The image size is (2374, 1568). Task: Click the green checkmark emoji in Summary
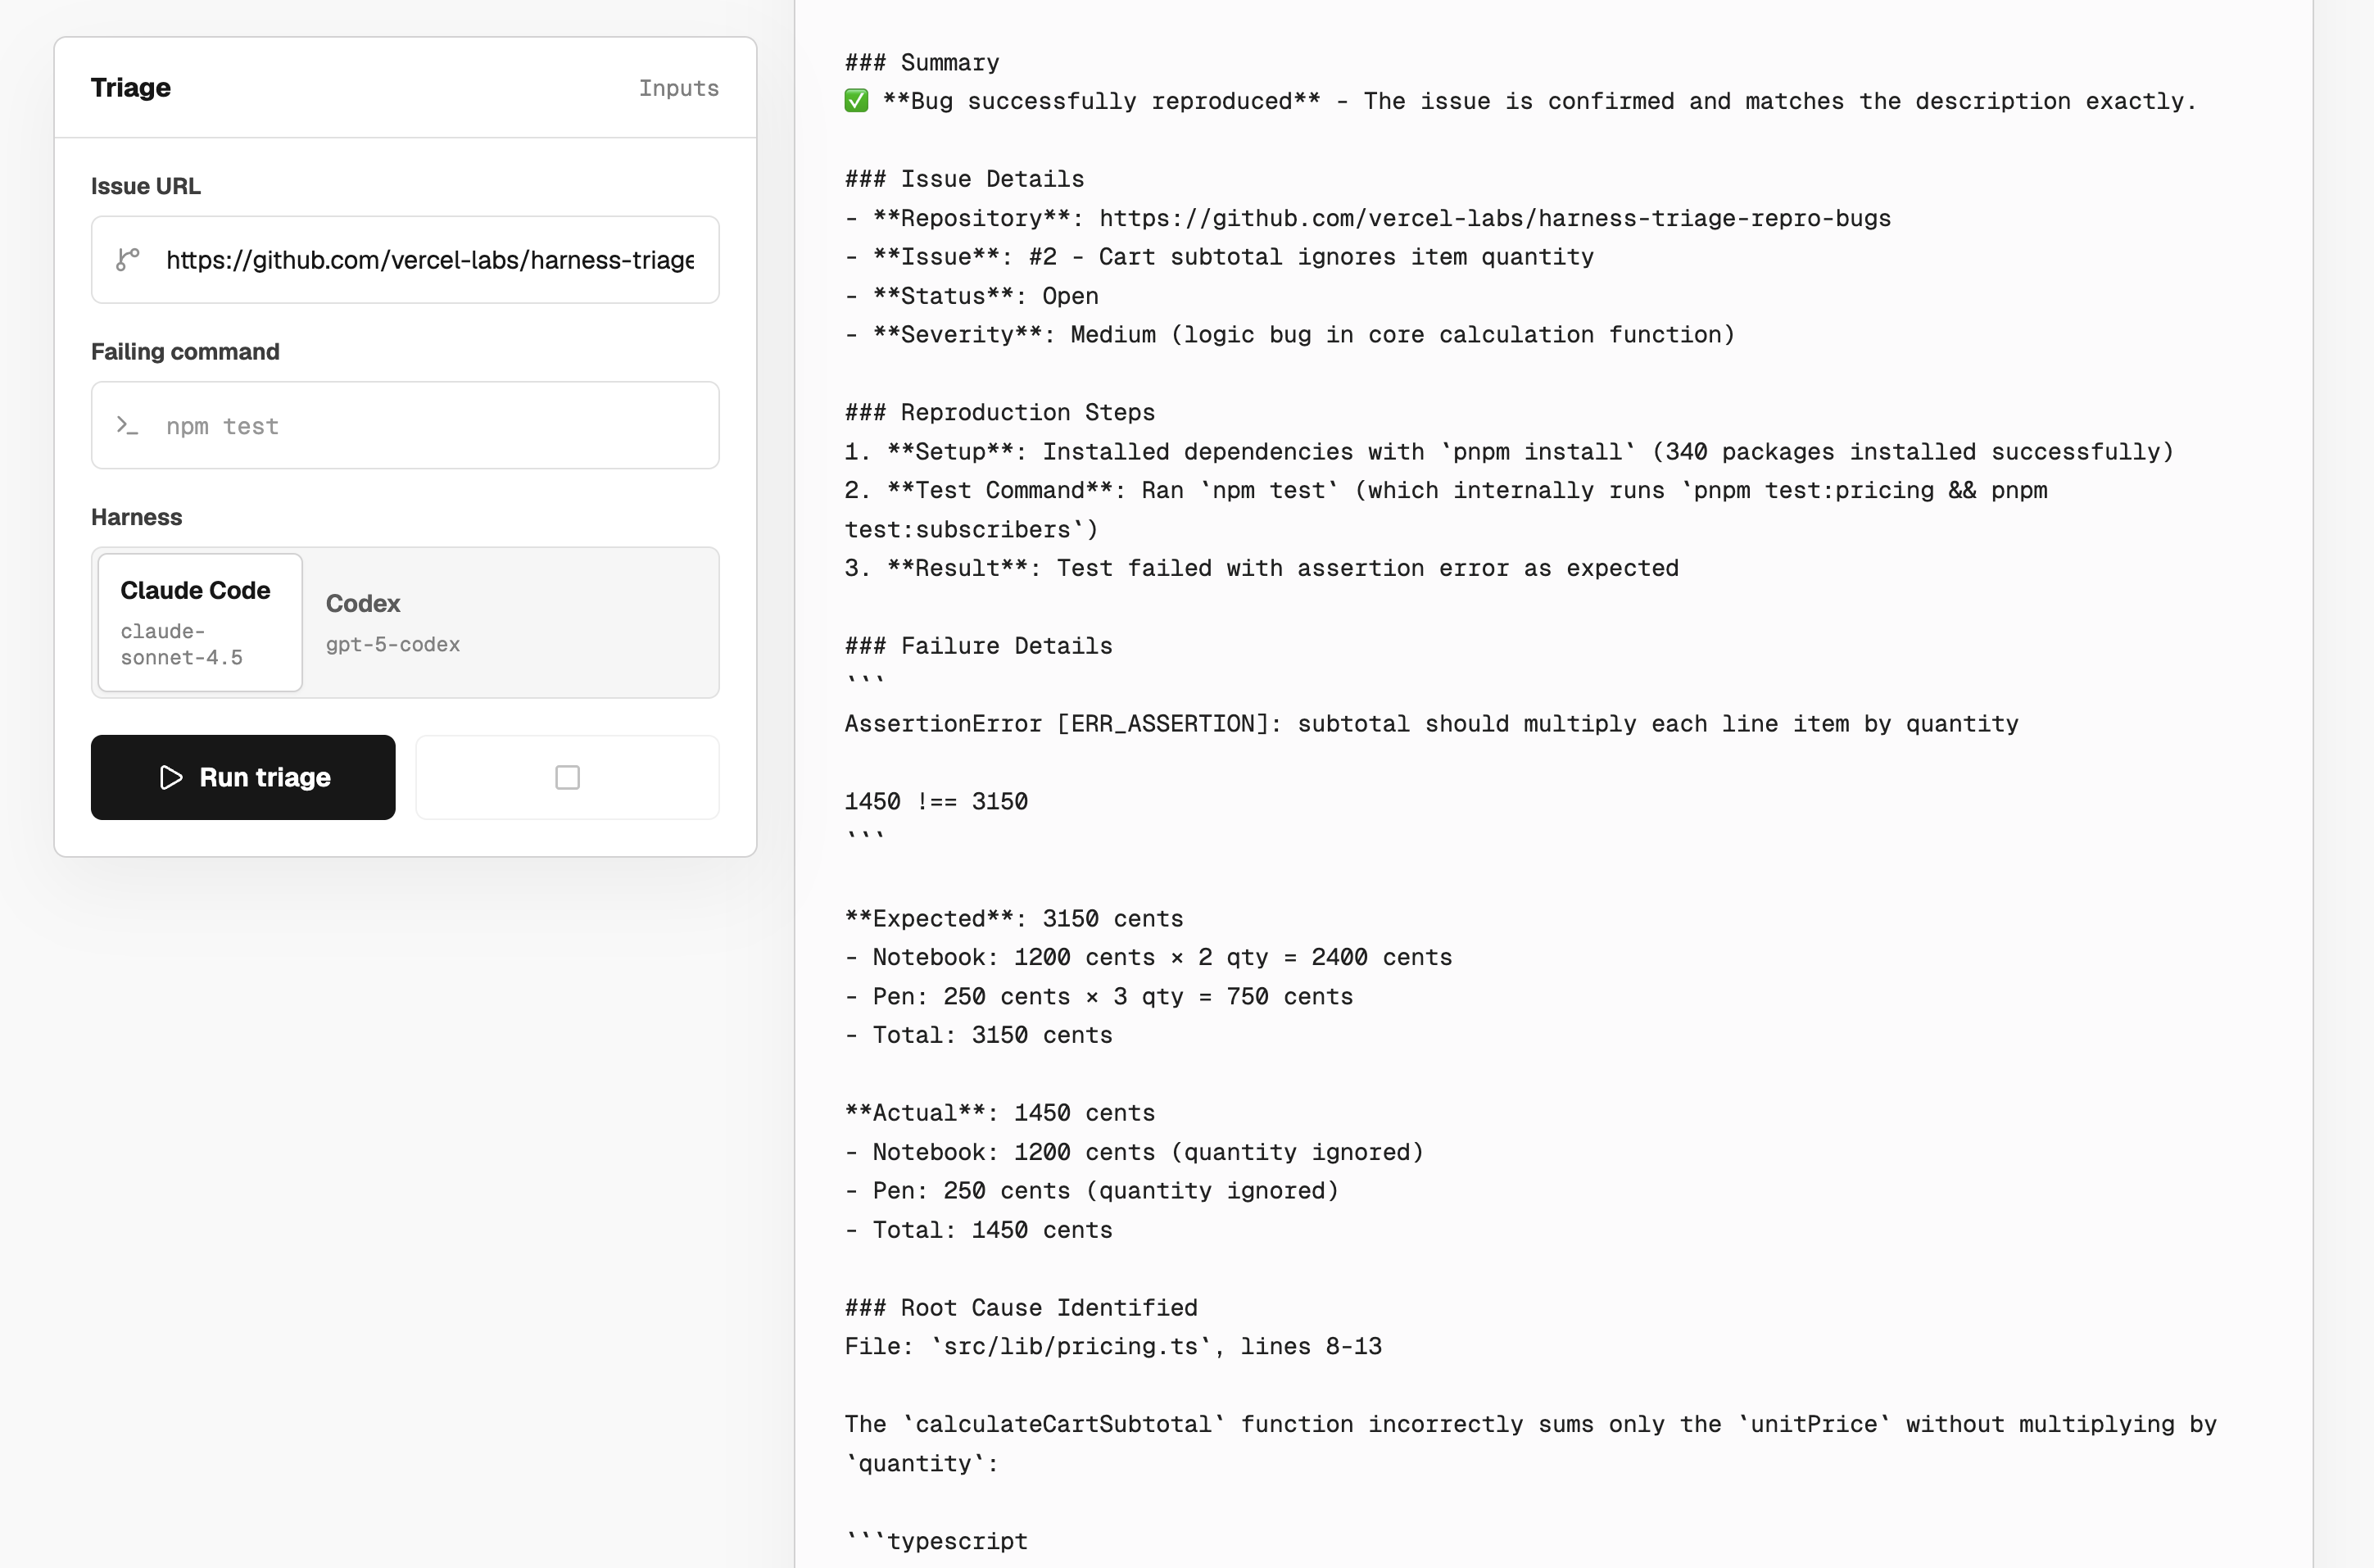856,101
